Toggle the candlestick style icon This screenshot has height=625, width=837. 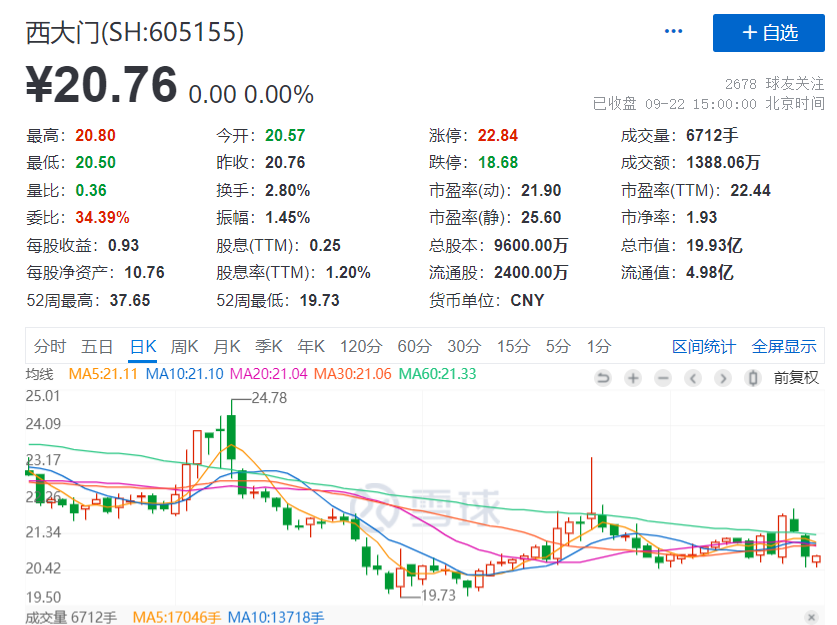point(753,378)
